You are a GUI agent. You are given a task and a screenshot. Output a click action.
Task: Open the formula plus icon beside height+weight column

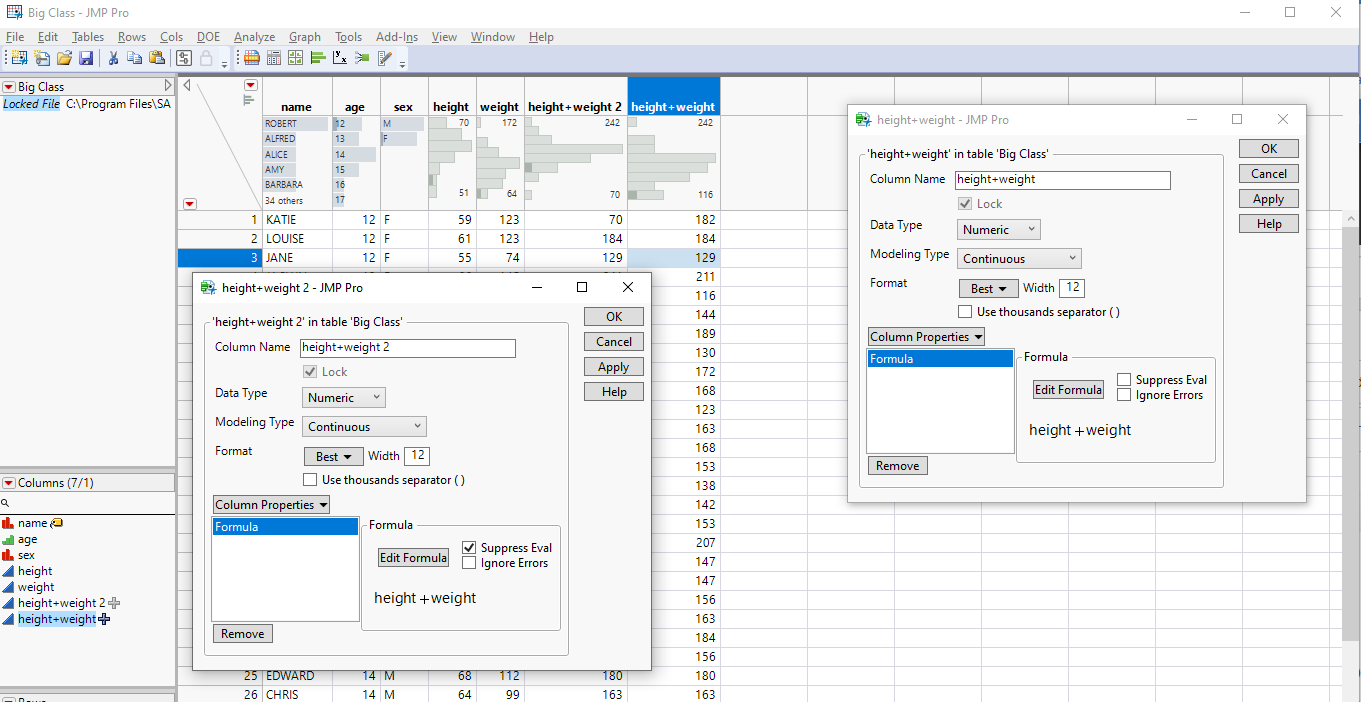point(103,618)
